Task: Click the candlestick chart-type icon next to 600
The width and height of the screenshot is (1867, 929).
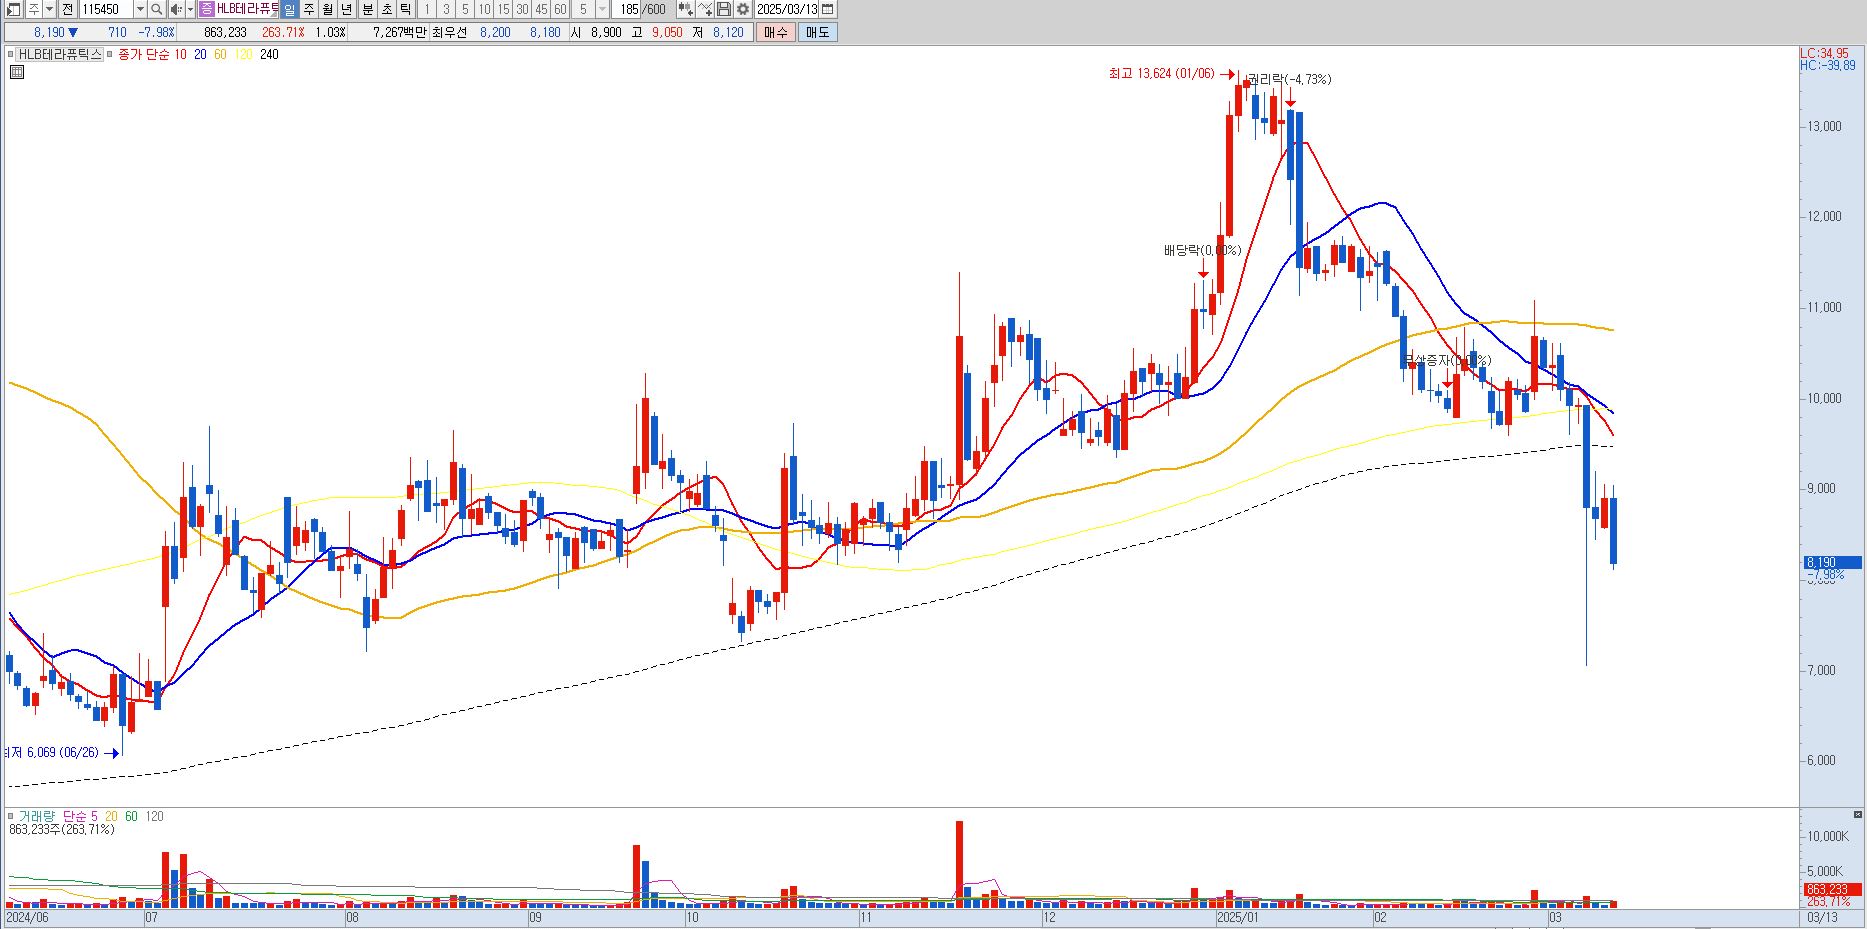Action: [x=685, y=9]
